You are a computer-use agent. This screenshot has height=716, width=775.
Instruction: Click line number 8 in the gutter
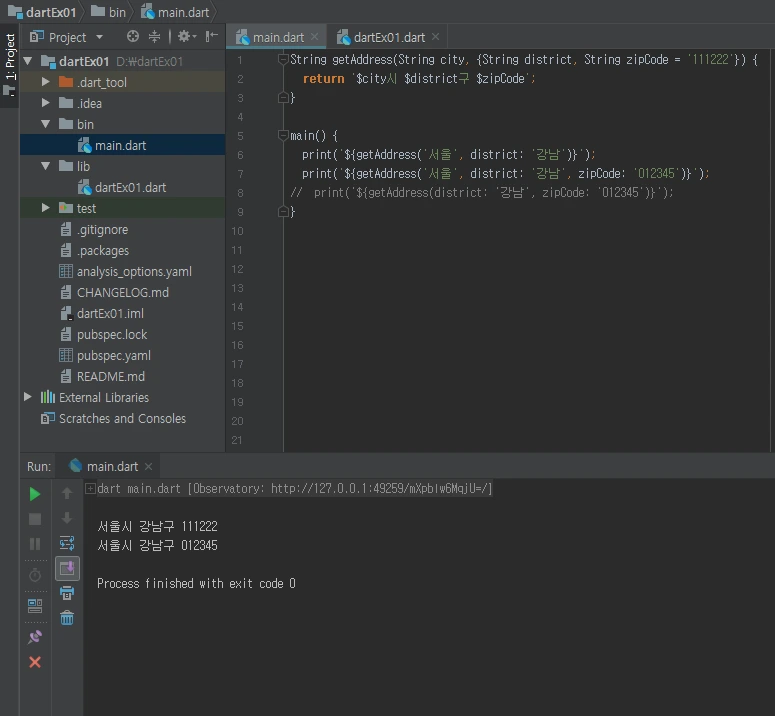pos(240,193)
